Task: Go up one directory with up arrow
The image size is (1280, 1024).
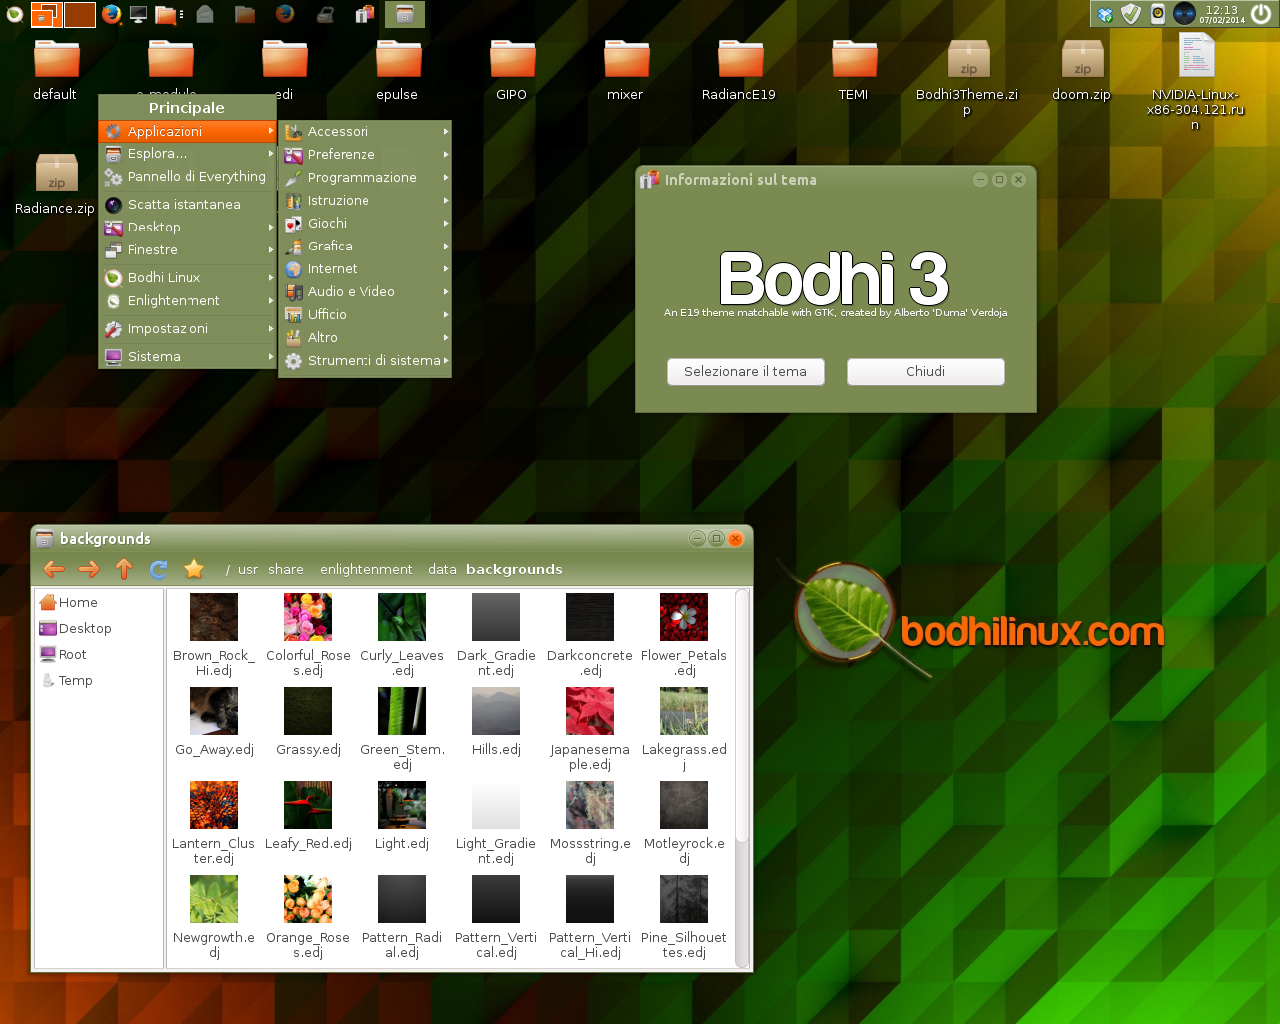Action: tap(124, 569)
